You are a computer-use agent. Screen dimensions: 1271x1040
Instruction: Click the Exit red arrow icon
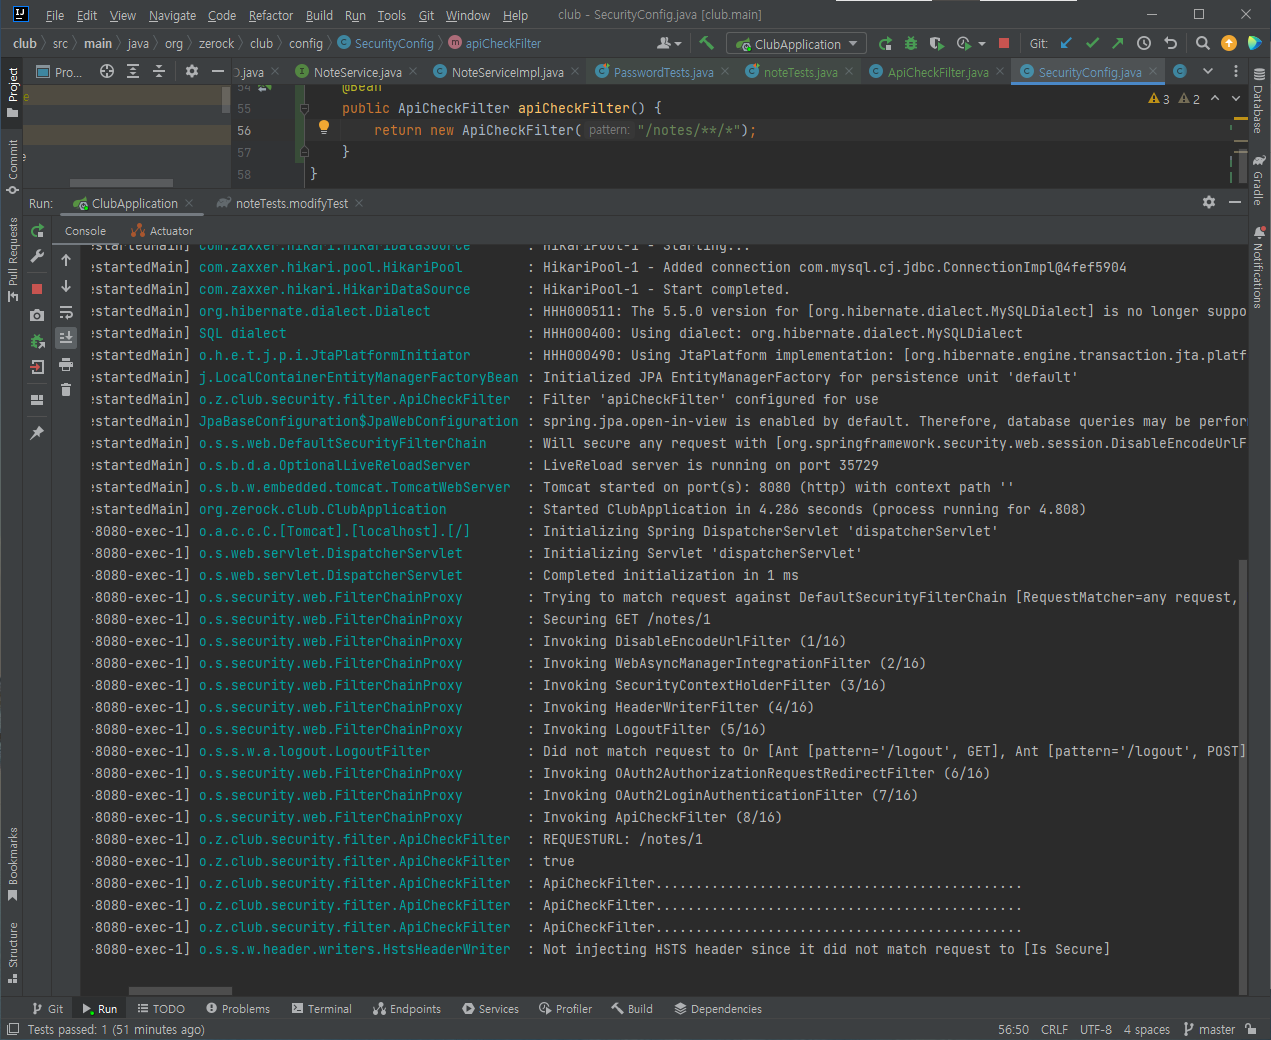click(x=37, y=367)
